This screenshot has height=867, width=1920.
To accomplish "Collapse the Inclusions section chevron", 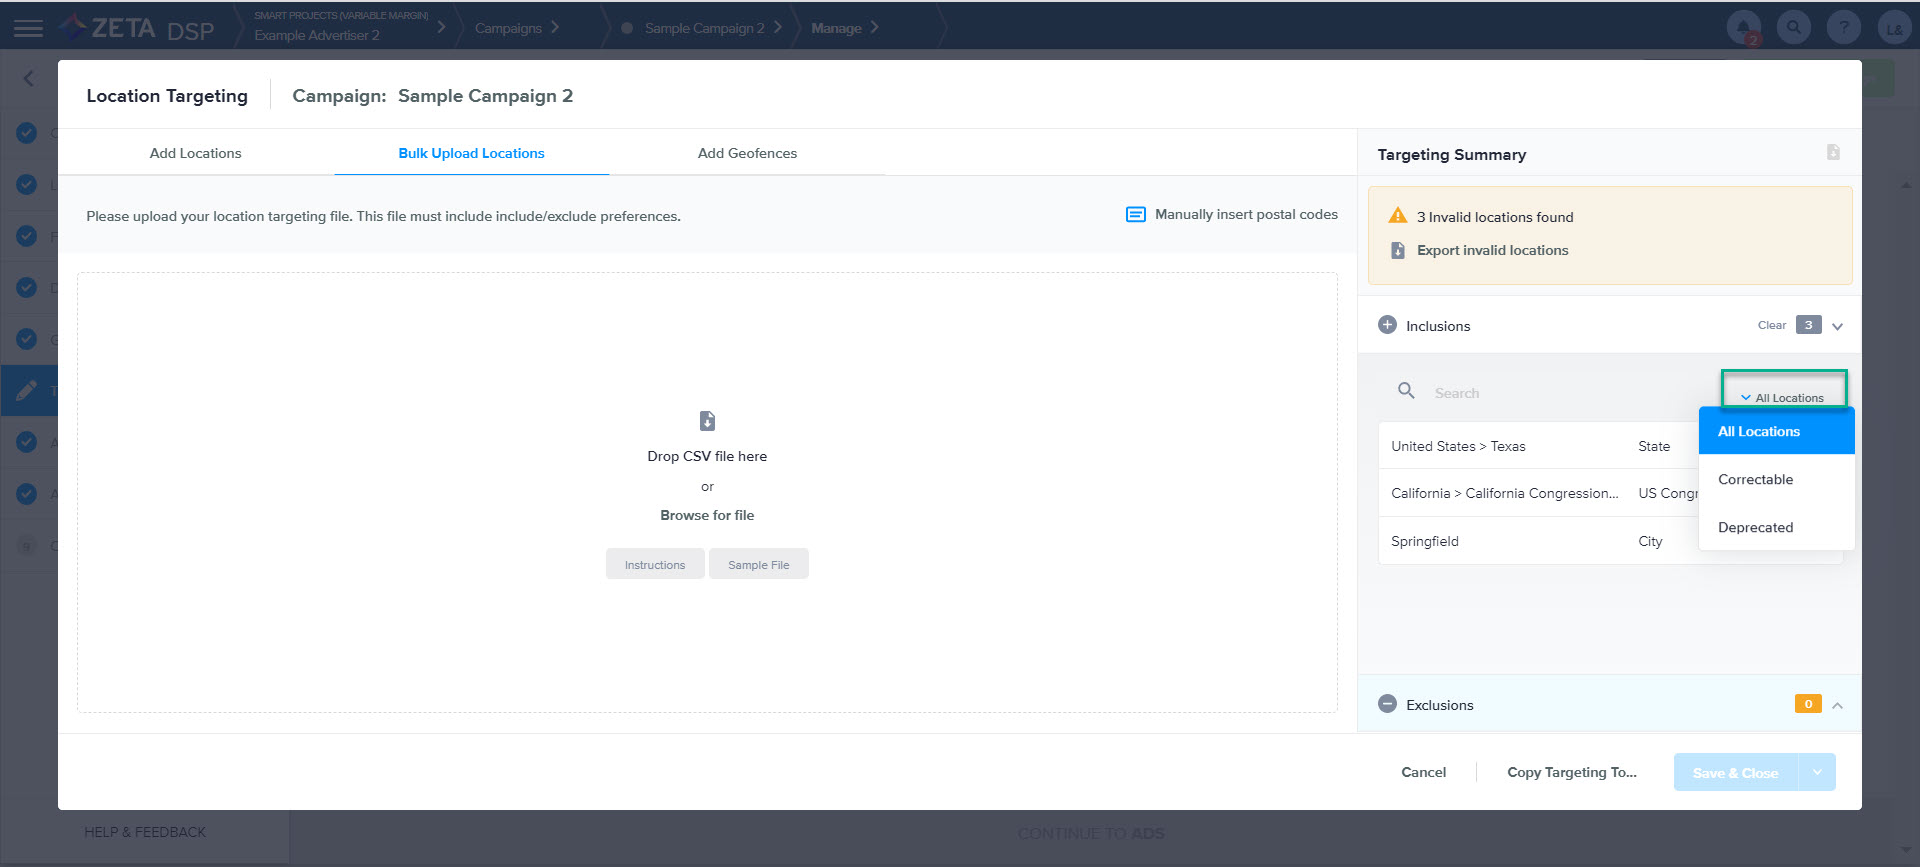I will click(x=1837, y=326).
